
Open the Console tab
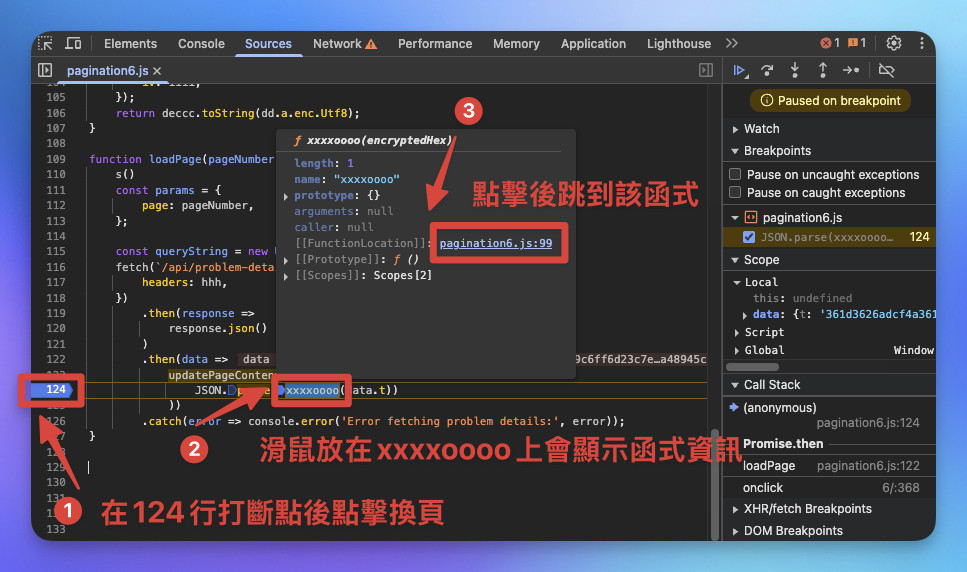tap(201, 44)
